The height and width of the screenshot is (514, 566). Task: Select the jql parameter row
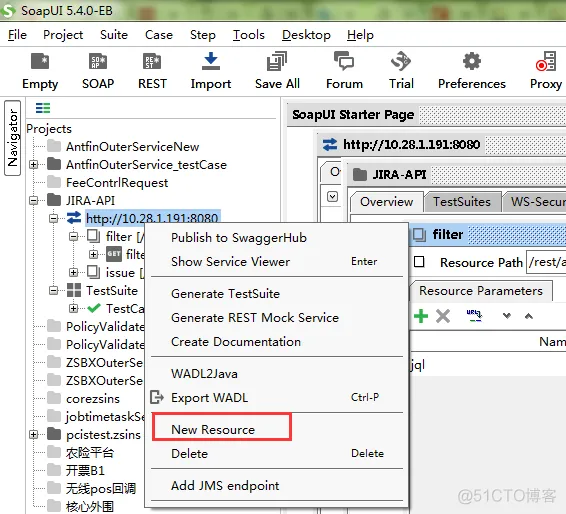(488, 365)
